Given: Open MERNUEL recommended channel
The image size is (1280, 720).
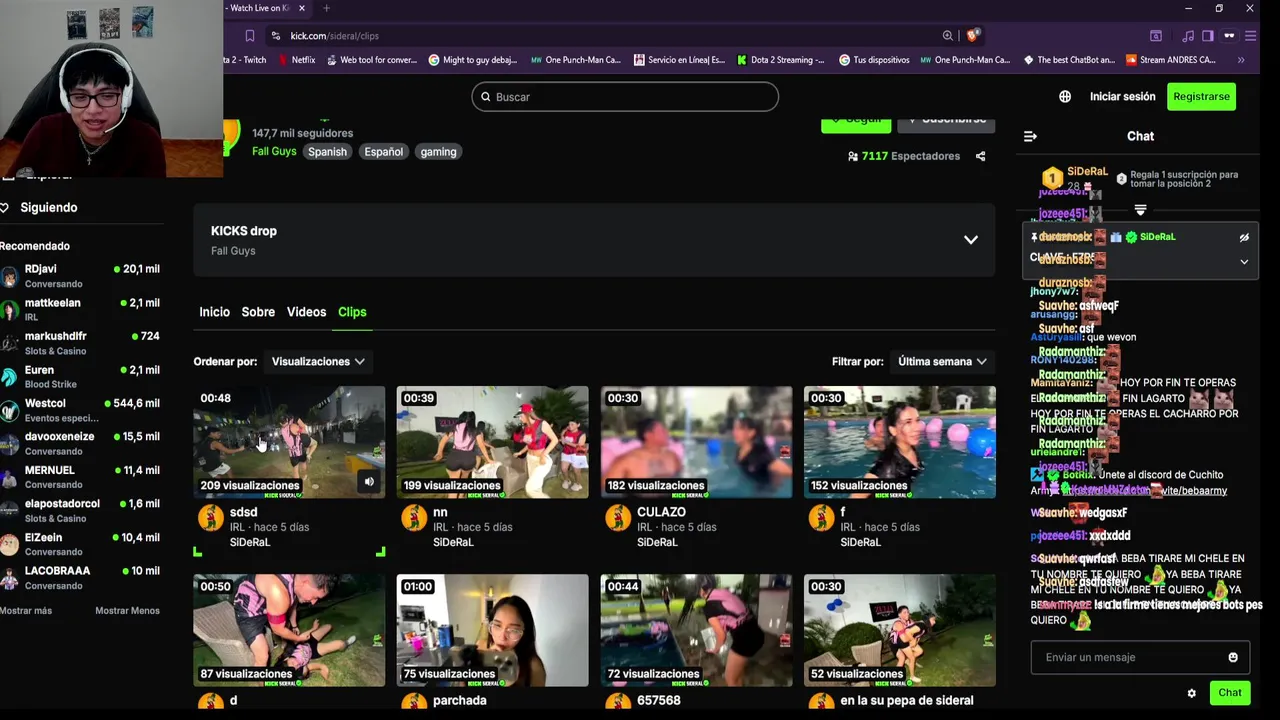Looking at the screenshot, I should [x=81, y=477].
